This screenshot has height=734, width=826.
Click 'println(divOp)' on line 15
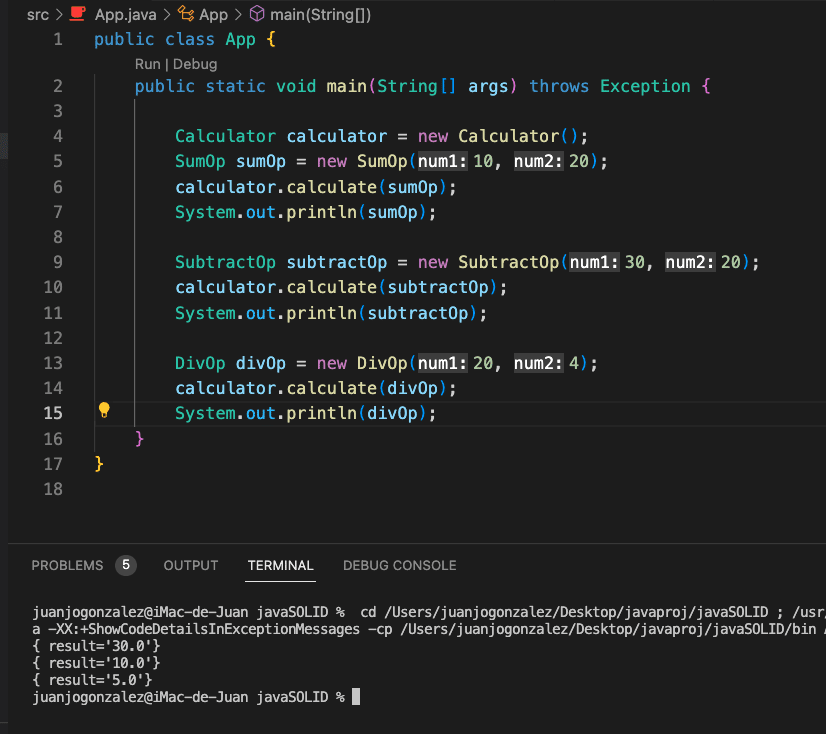click(356, 413)
